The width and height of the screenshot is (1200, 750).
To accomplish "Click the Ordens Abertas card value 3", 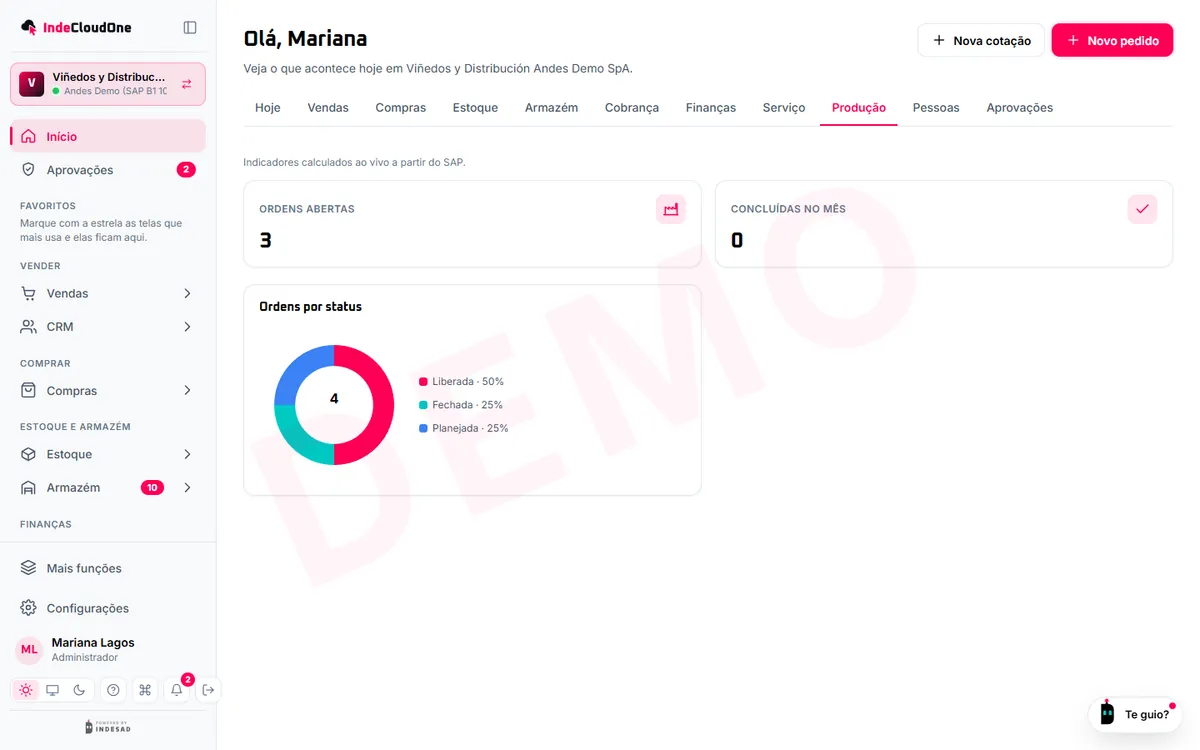I will (265, 240).
